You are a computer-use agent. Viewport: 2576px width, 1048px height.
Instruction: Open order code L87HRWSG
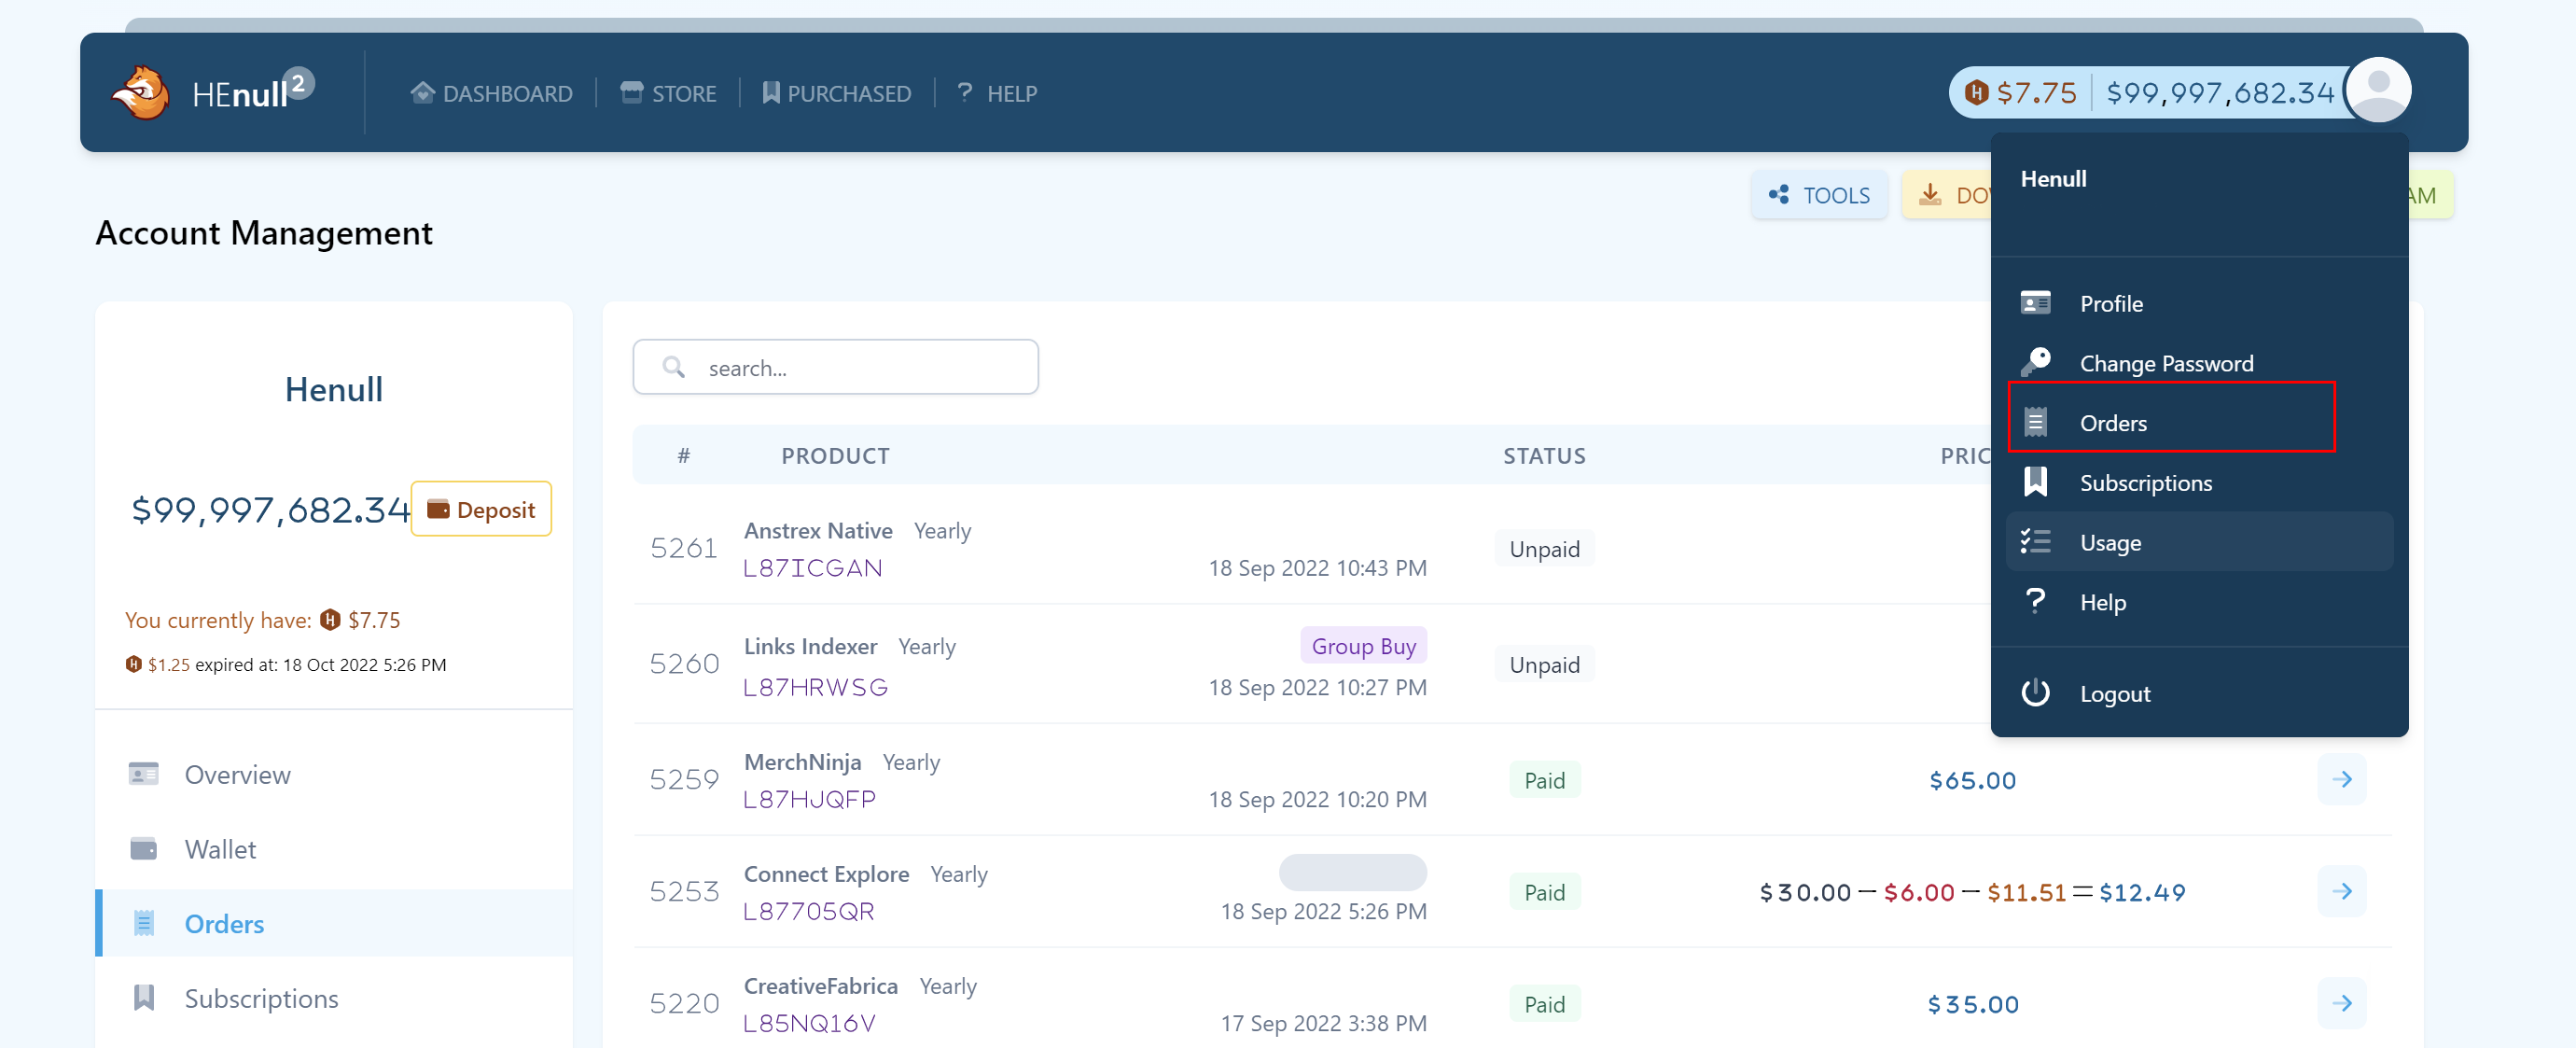coord(815,687)
